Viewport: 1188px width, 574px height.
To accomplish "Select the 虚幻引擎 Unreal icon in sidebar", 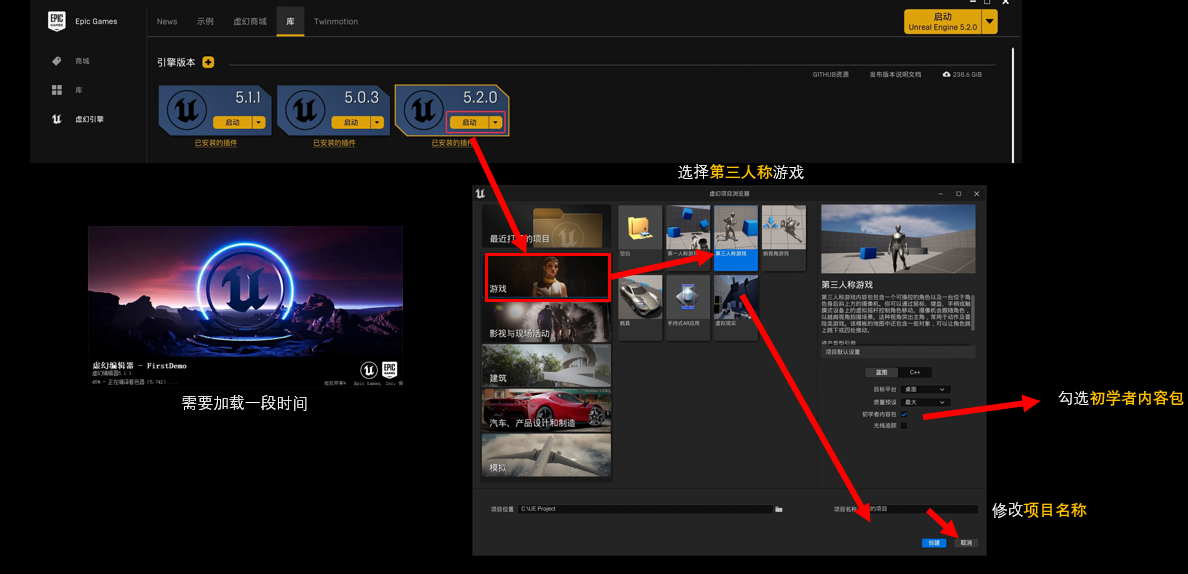I will [x=56, y=119].
